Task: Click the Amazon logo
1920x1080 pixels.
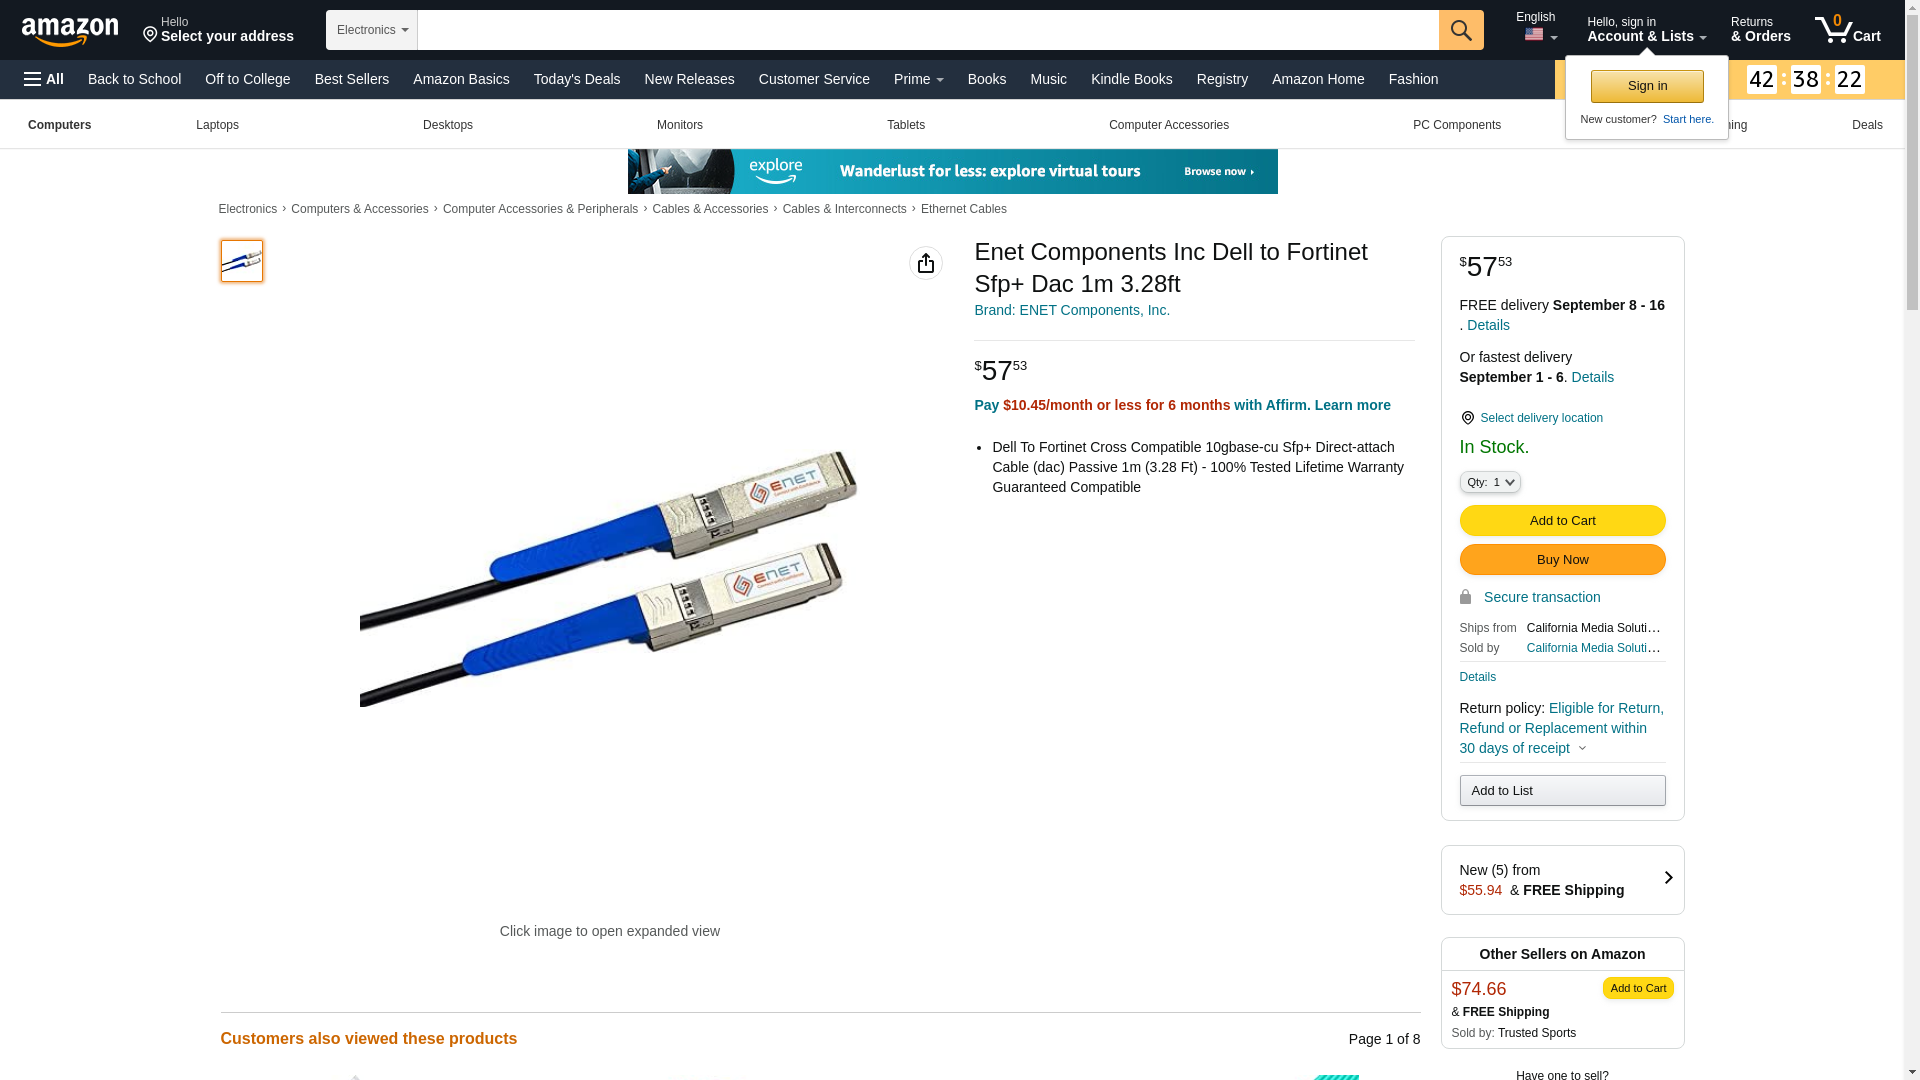Action: [70, 31]
